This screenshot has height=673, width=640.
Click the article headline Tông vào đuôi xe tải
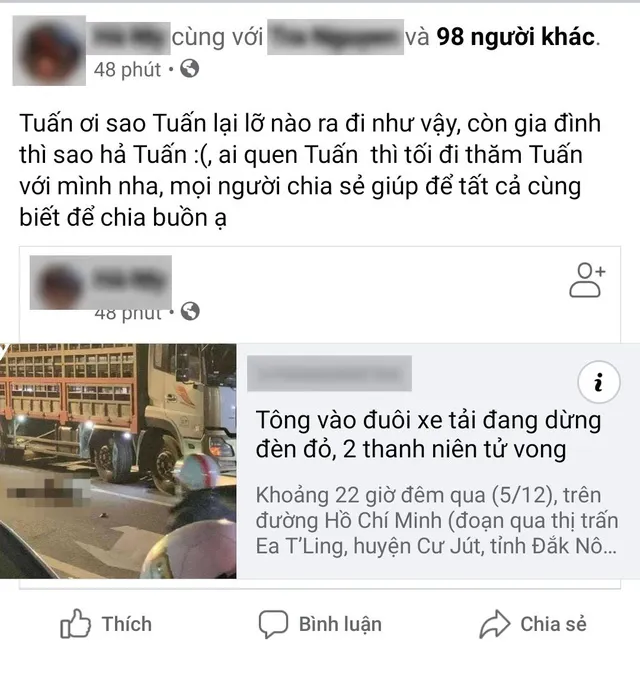[x=428, y=435]
